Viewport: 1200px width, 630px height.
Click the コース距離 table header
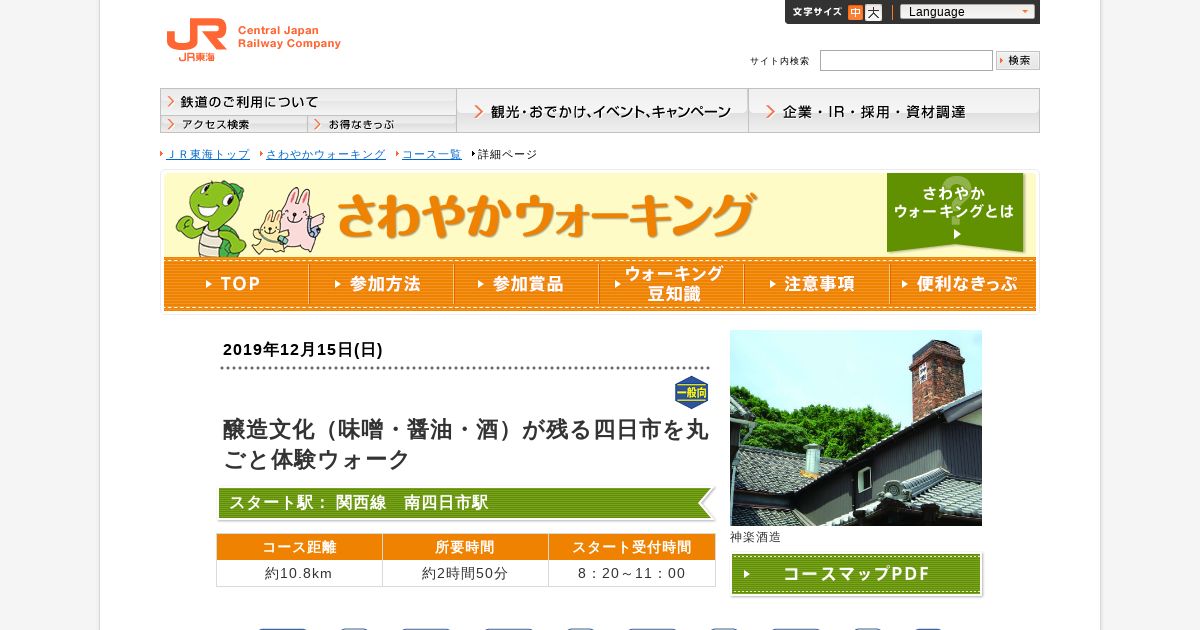click(x=300, y=547)
